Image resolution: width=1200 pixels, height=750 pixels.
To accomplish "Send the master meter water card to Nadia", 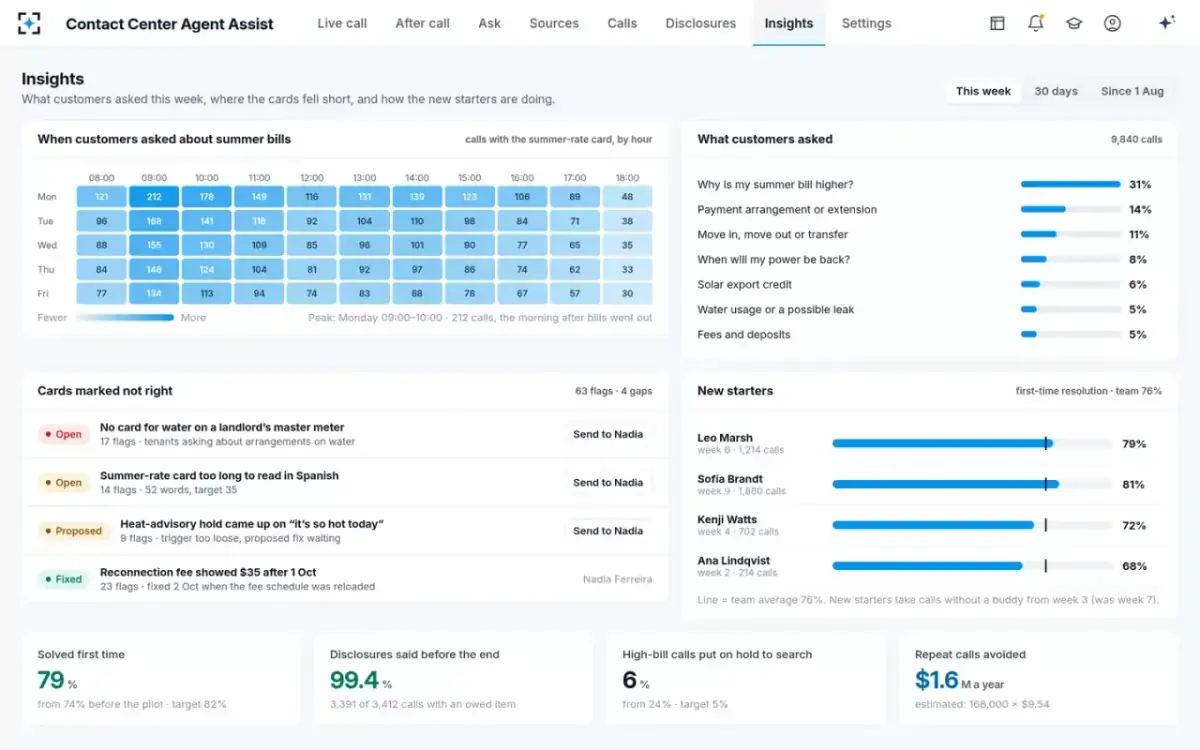I will tap(608, 434).
